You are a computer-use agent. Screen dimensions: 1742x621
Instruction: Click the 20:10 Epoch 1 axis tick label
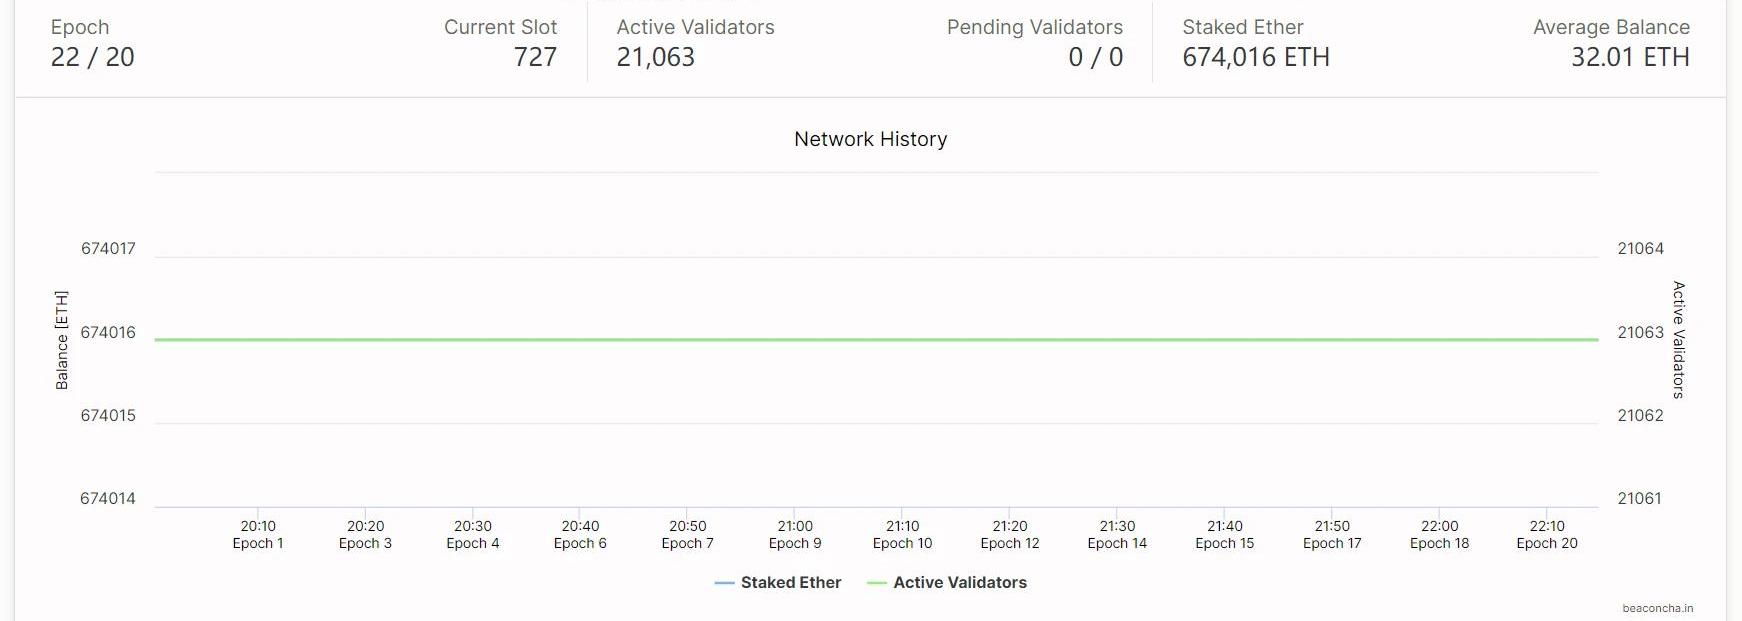tap(258, 534)
